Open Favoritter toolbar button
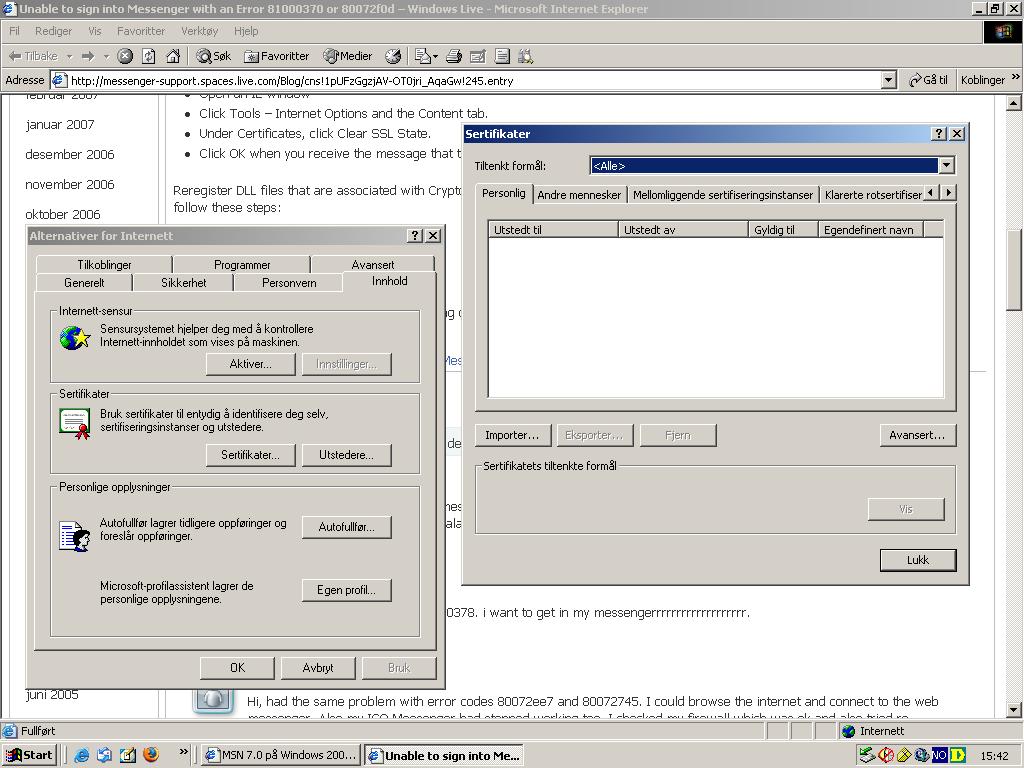The height and width of the screenshot is (768, 1024). (x=276, y=56)
